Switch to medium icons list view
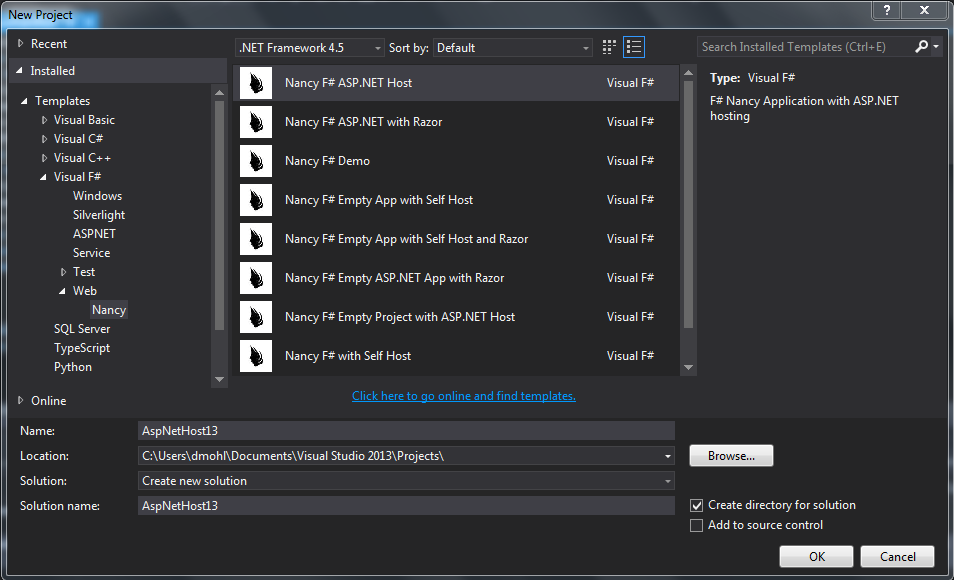 [x=634, y=47]
